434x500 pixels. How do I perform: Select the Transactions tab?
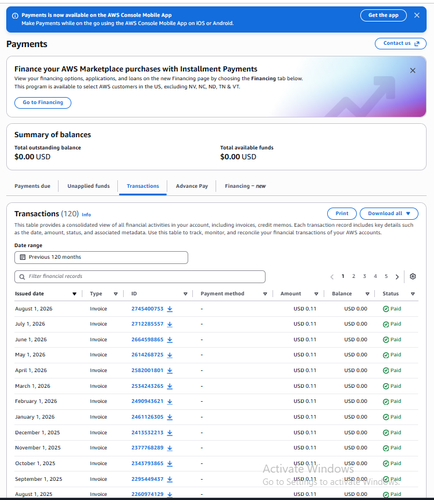(x=143, y=186)
